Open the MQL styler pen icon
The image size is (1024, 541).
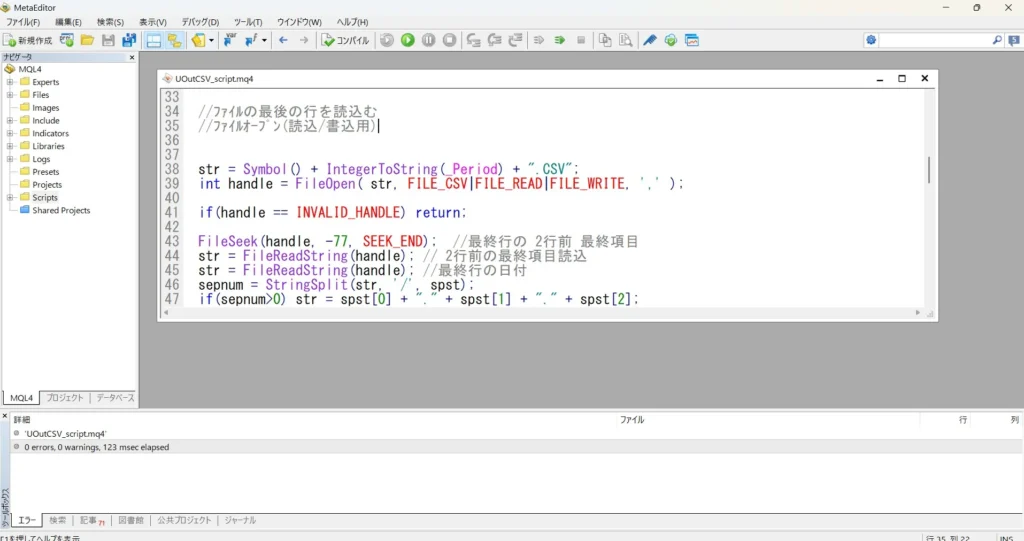pos(650,41)
